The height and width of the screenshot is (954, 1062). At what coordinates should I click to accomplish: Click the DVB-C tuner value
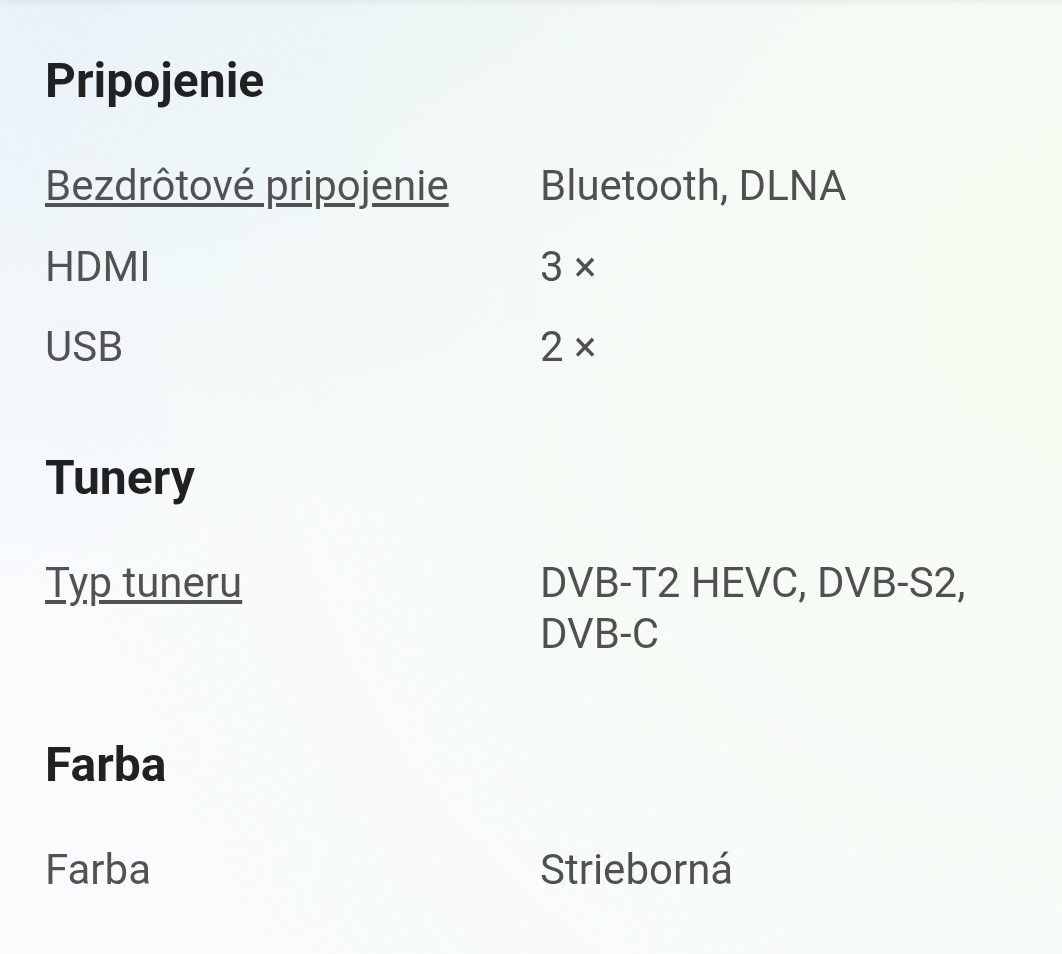pos(599,634)
